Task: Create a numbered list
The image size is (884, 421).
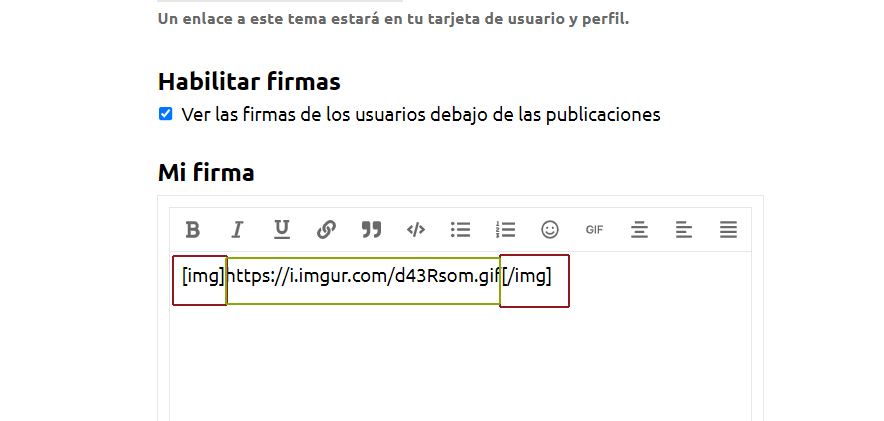Action: [x=505, y=230]
